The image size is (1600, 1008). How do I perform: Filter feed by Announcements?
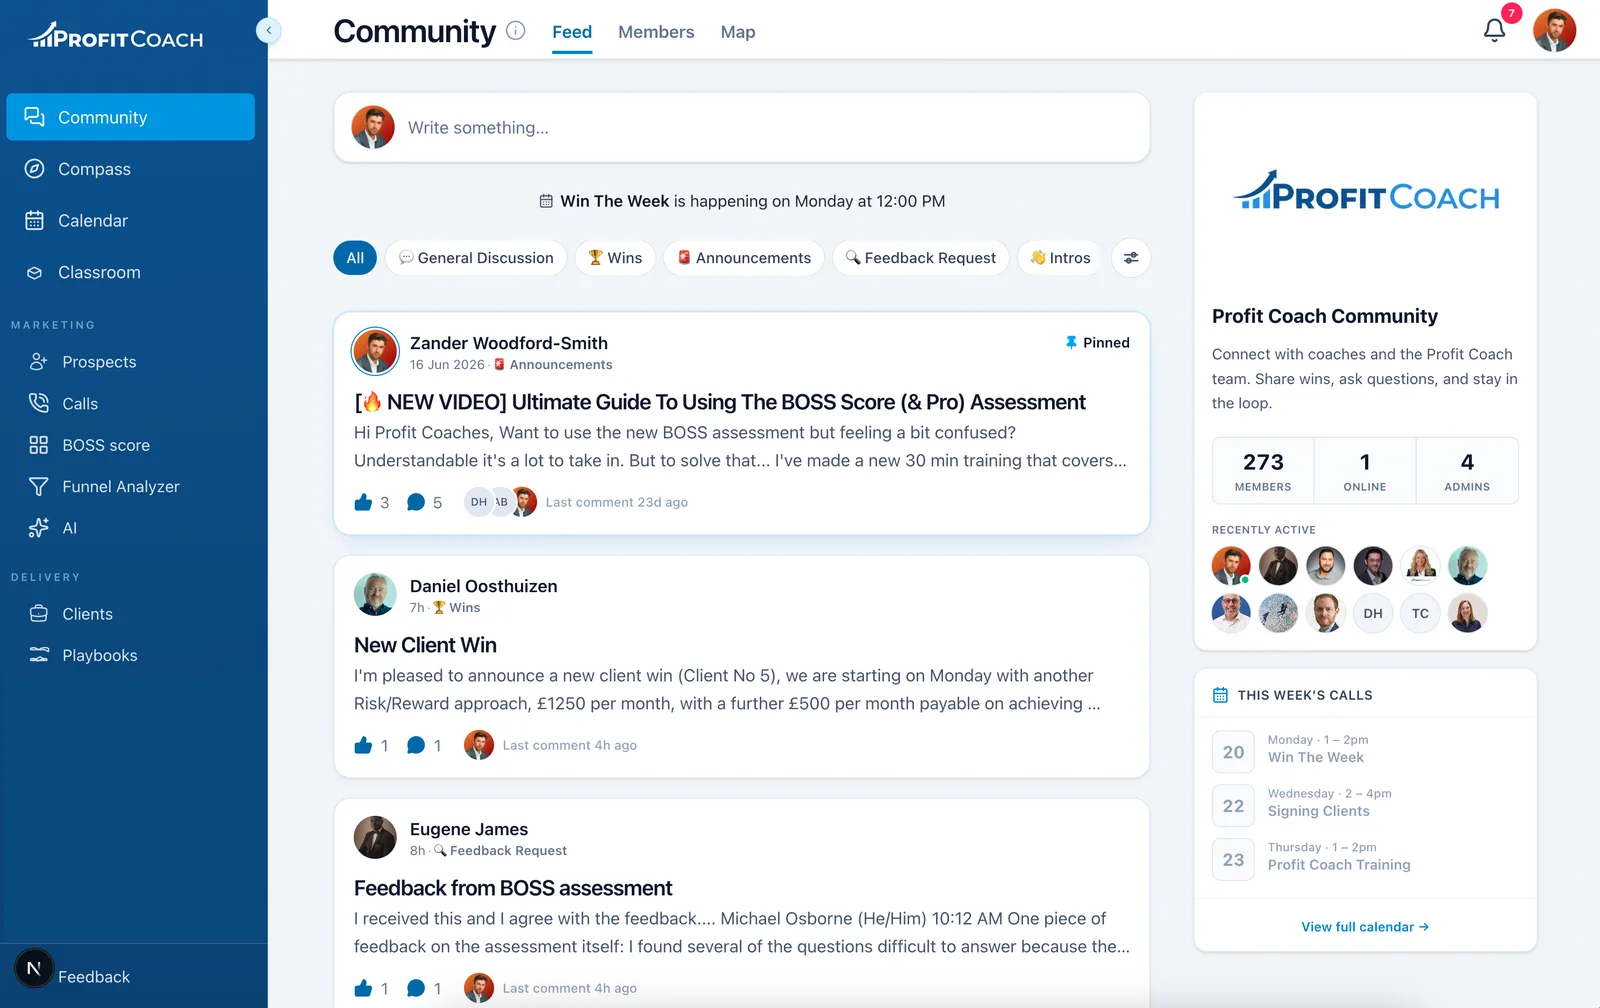click(x=744, y=258)
